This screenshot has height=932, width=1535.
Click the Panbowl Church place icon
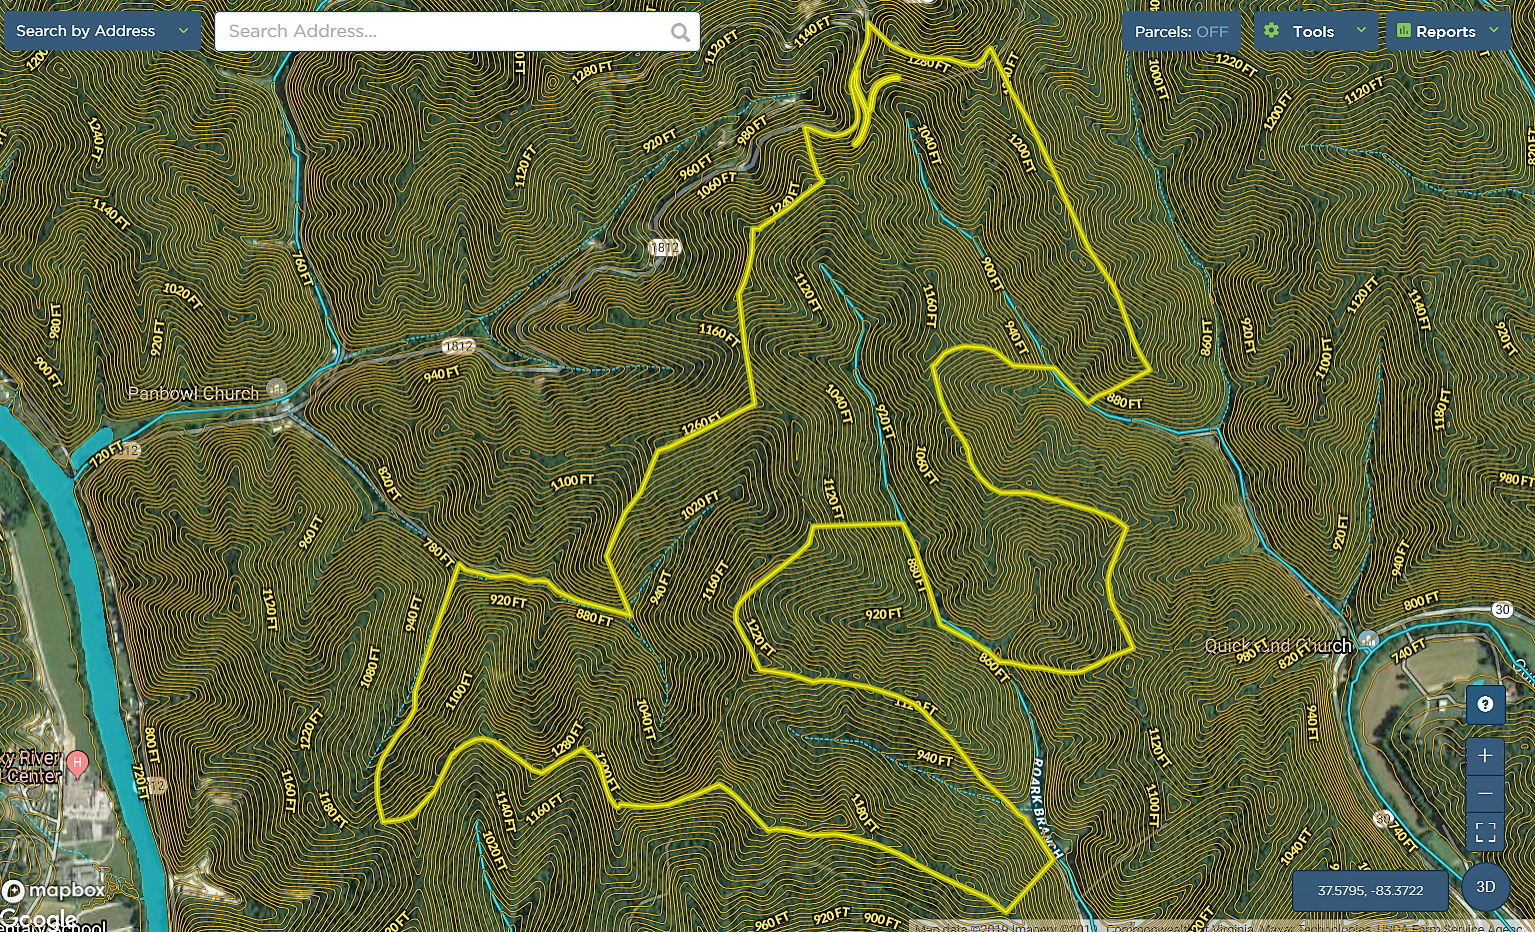pyautogui.click(x=277, y=388)
